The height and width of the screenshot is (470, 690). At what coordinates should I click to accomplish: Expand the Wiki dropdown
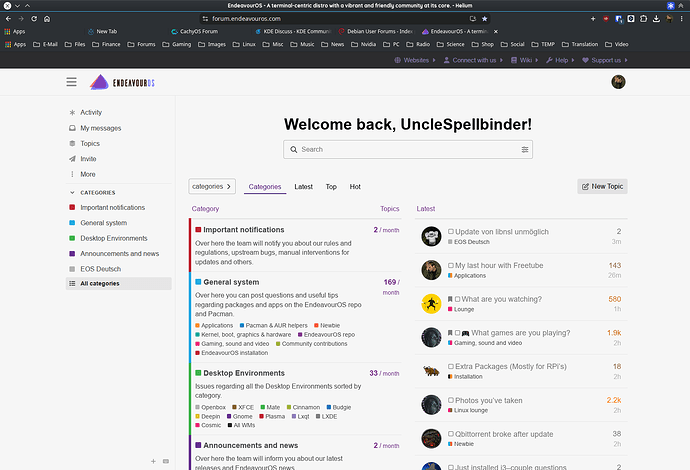tap(524, 60)
